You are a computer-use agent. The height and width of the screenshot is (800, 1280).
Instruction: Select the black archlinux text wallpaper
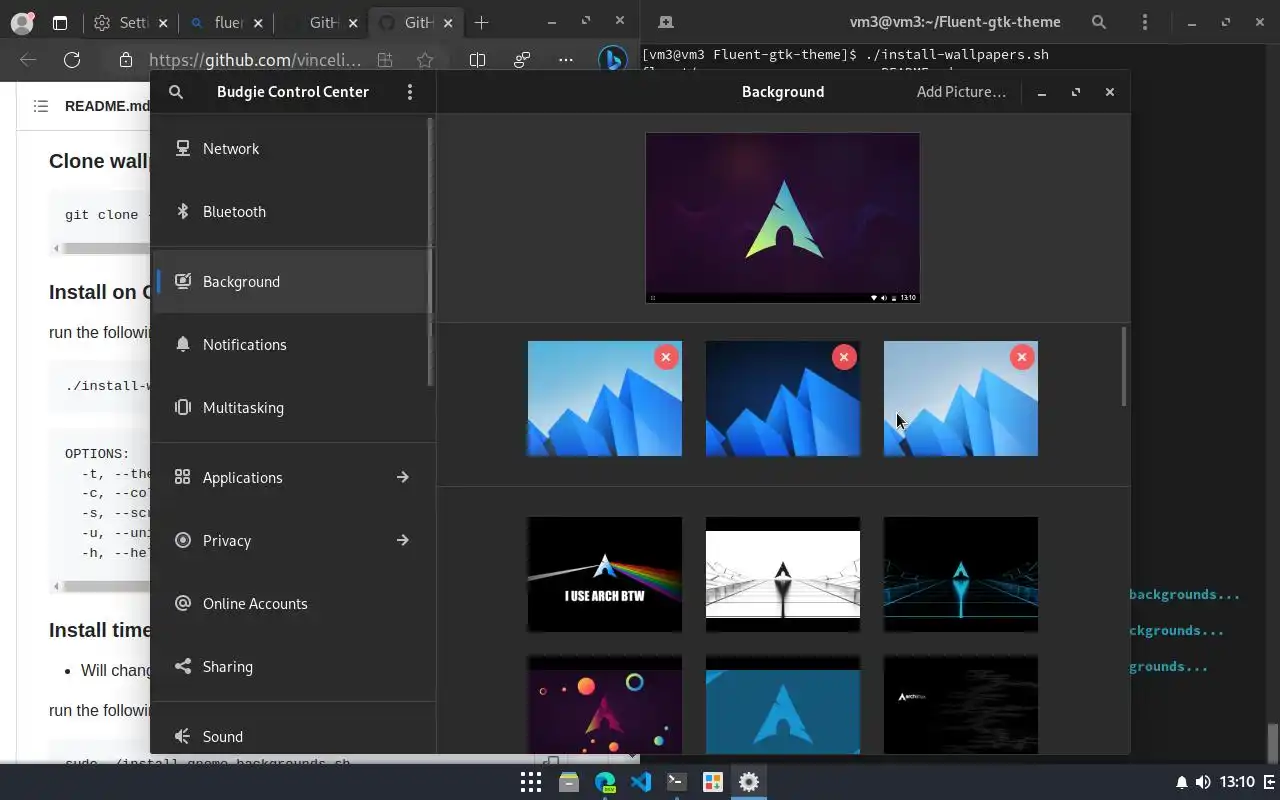961,705
